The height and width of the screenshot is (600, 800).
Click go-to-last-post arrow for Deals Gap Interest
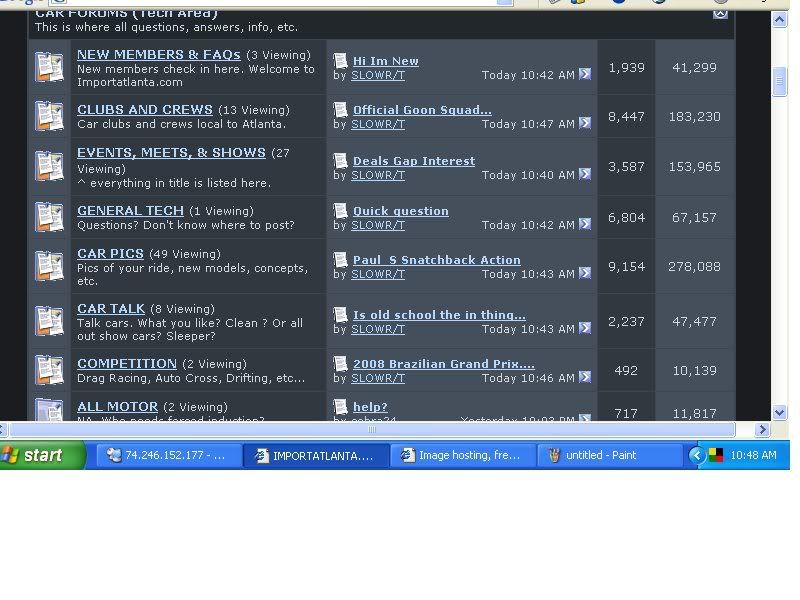585,175
